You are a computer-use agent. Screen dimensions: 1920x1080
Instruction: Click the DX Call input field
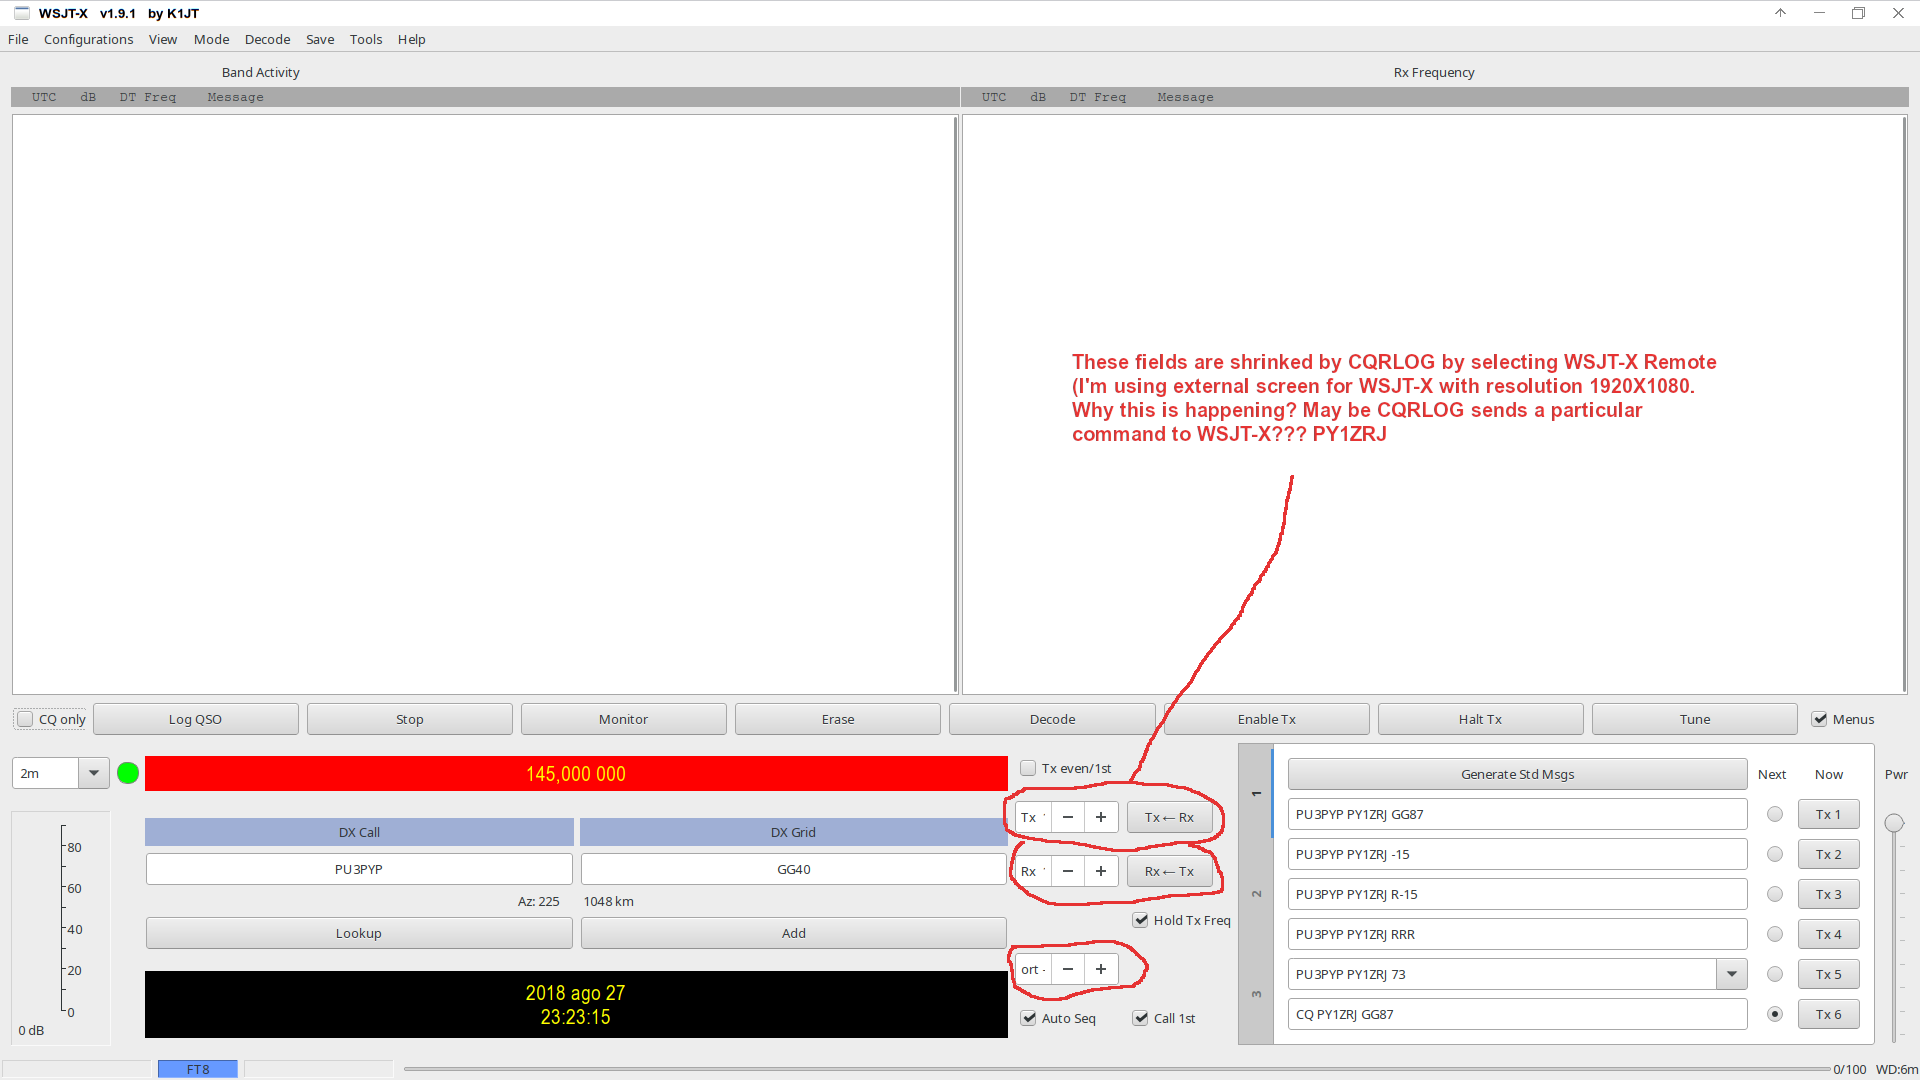tap(359, 869)
